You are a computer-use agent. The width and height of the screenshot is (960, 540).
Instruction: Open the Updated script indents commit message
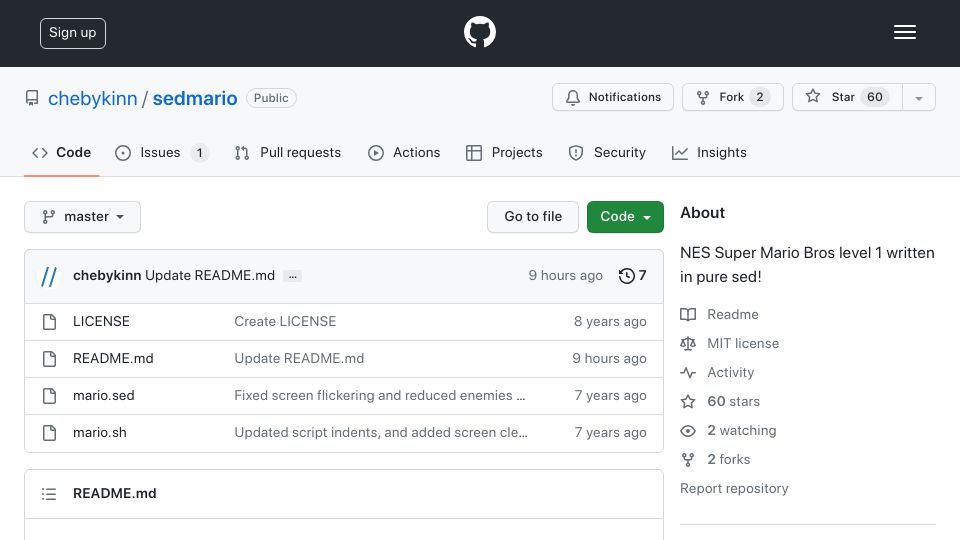381,433
